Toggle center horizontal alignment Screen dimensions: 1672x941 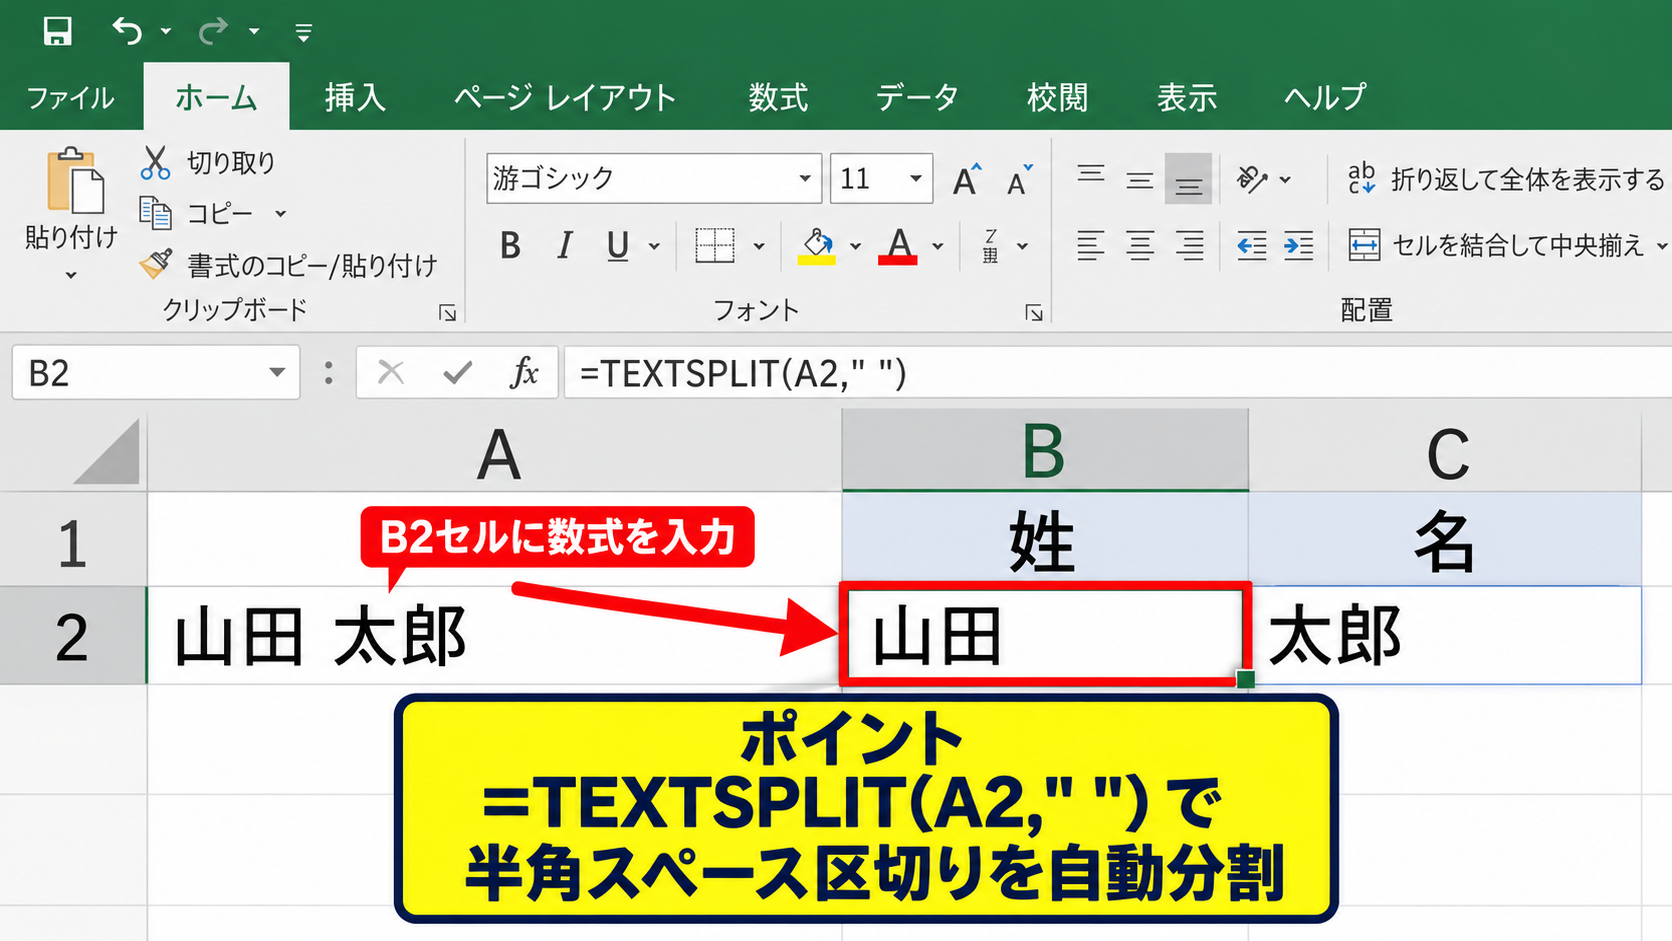click(x=1140, y=245)
